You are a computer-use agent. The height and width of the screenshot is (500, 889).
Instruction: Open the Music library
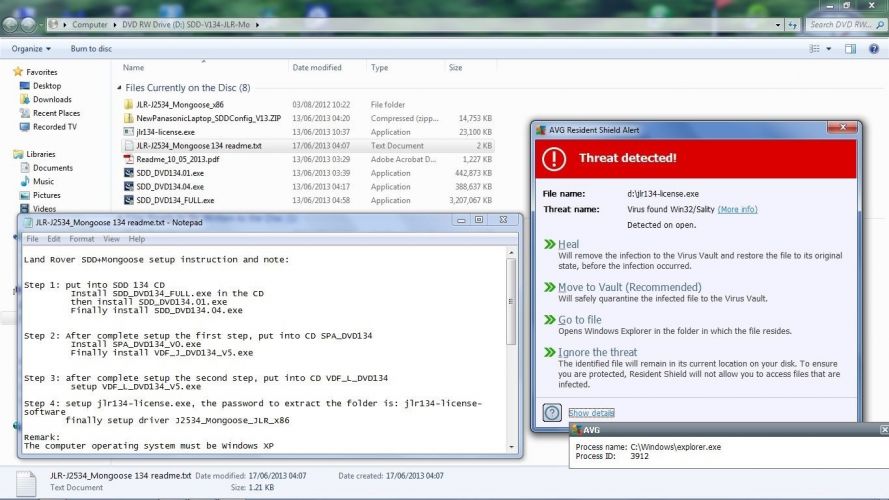click(43, 181)
